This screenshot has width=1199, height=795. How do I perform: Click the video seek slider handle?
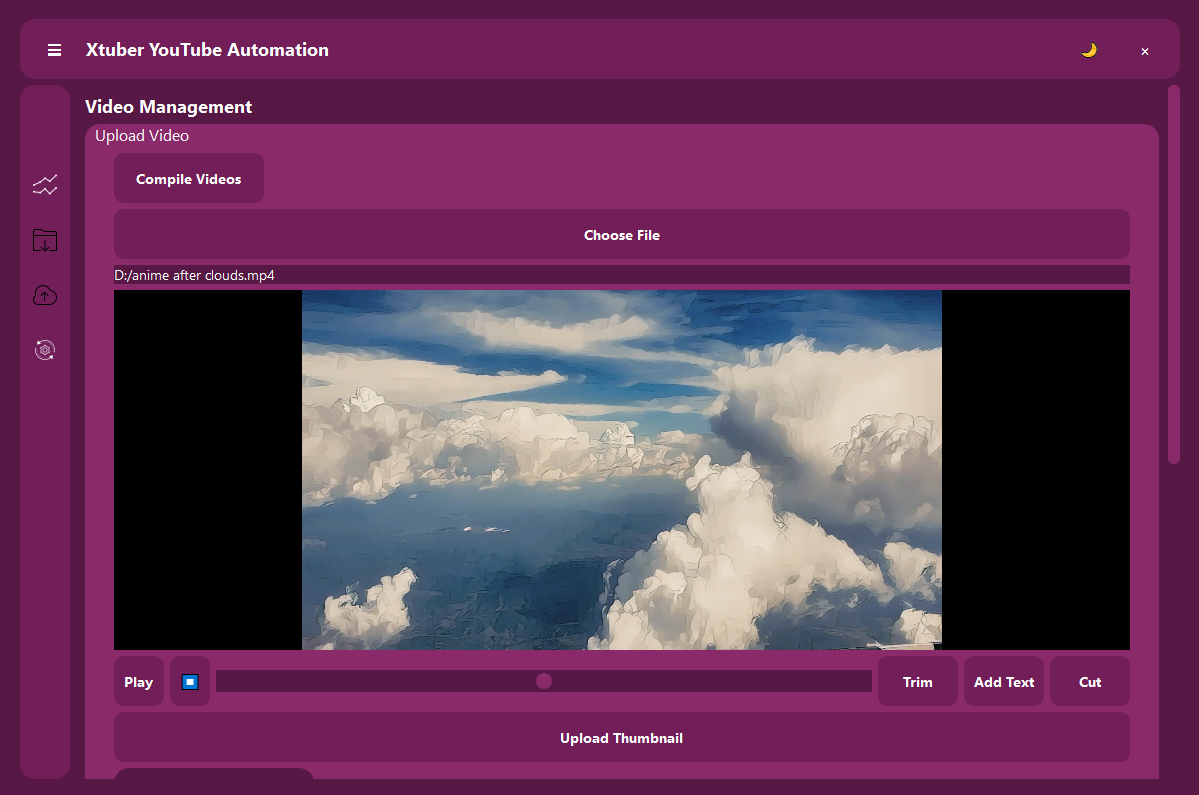point(544,681)
